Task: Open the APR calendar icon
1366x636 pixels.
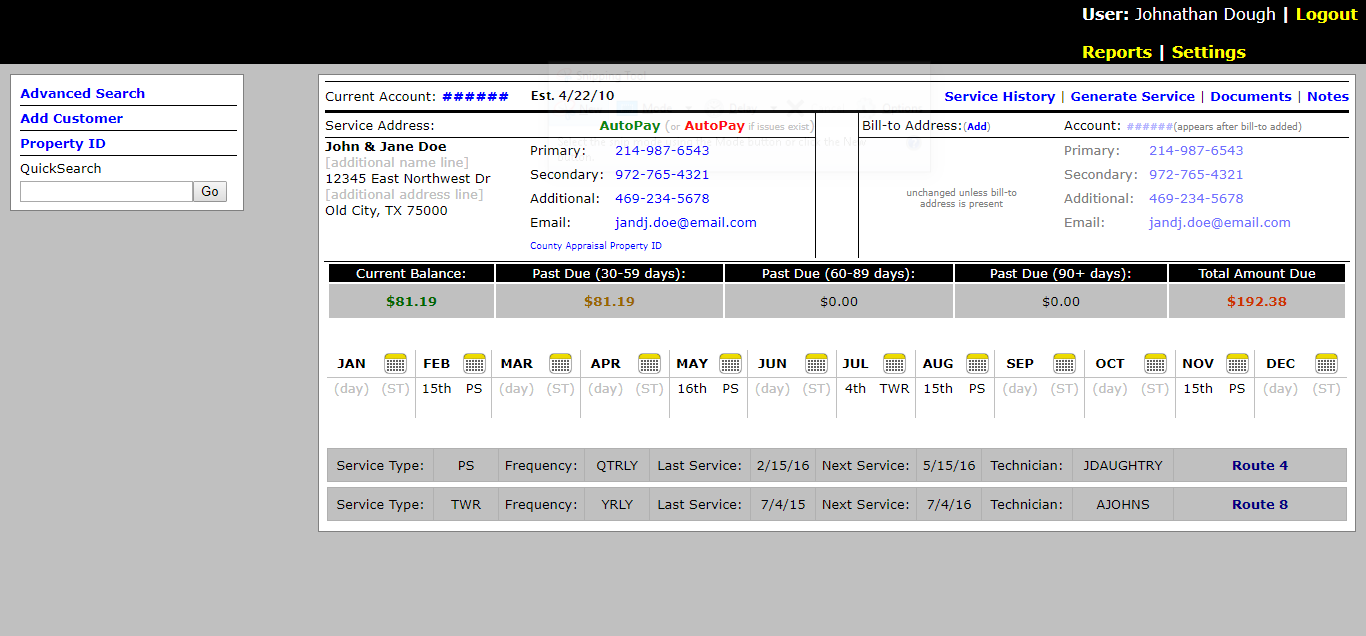Action: [x=649, y=364]
